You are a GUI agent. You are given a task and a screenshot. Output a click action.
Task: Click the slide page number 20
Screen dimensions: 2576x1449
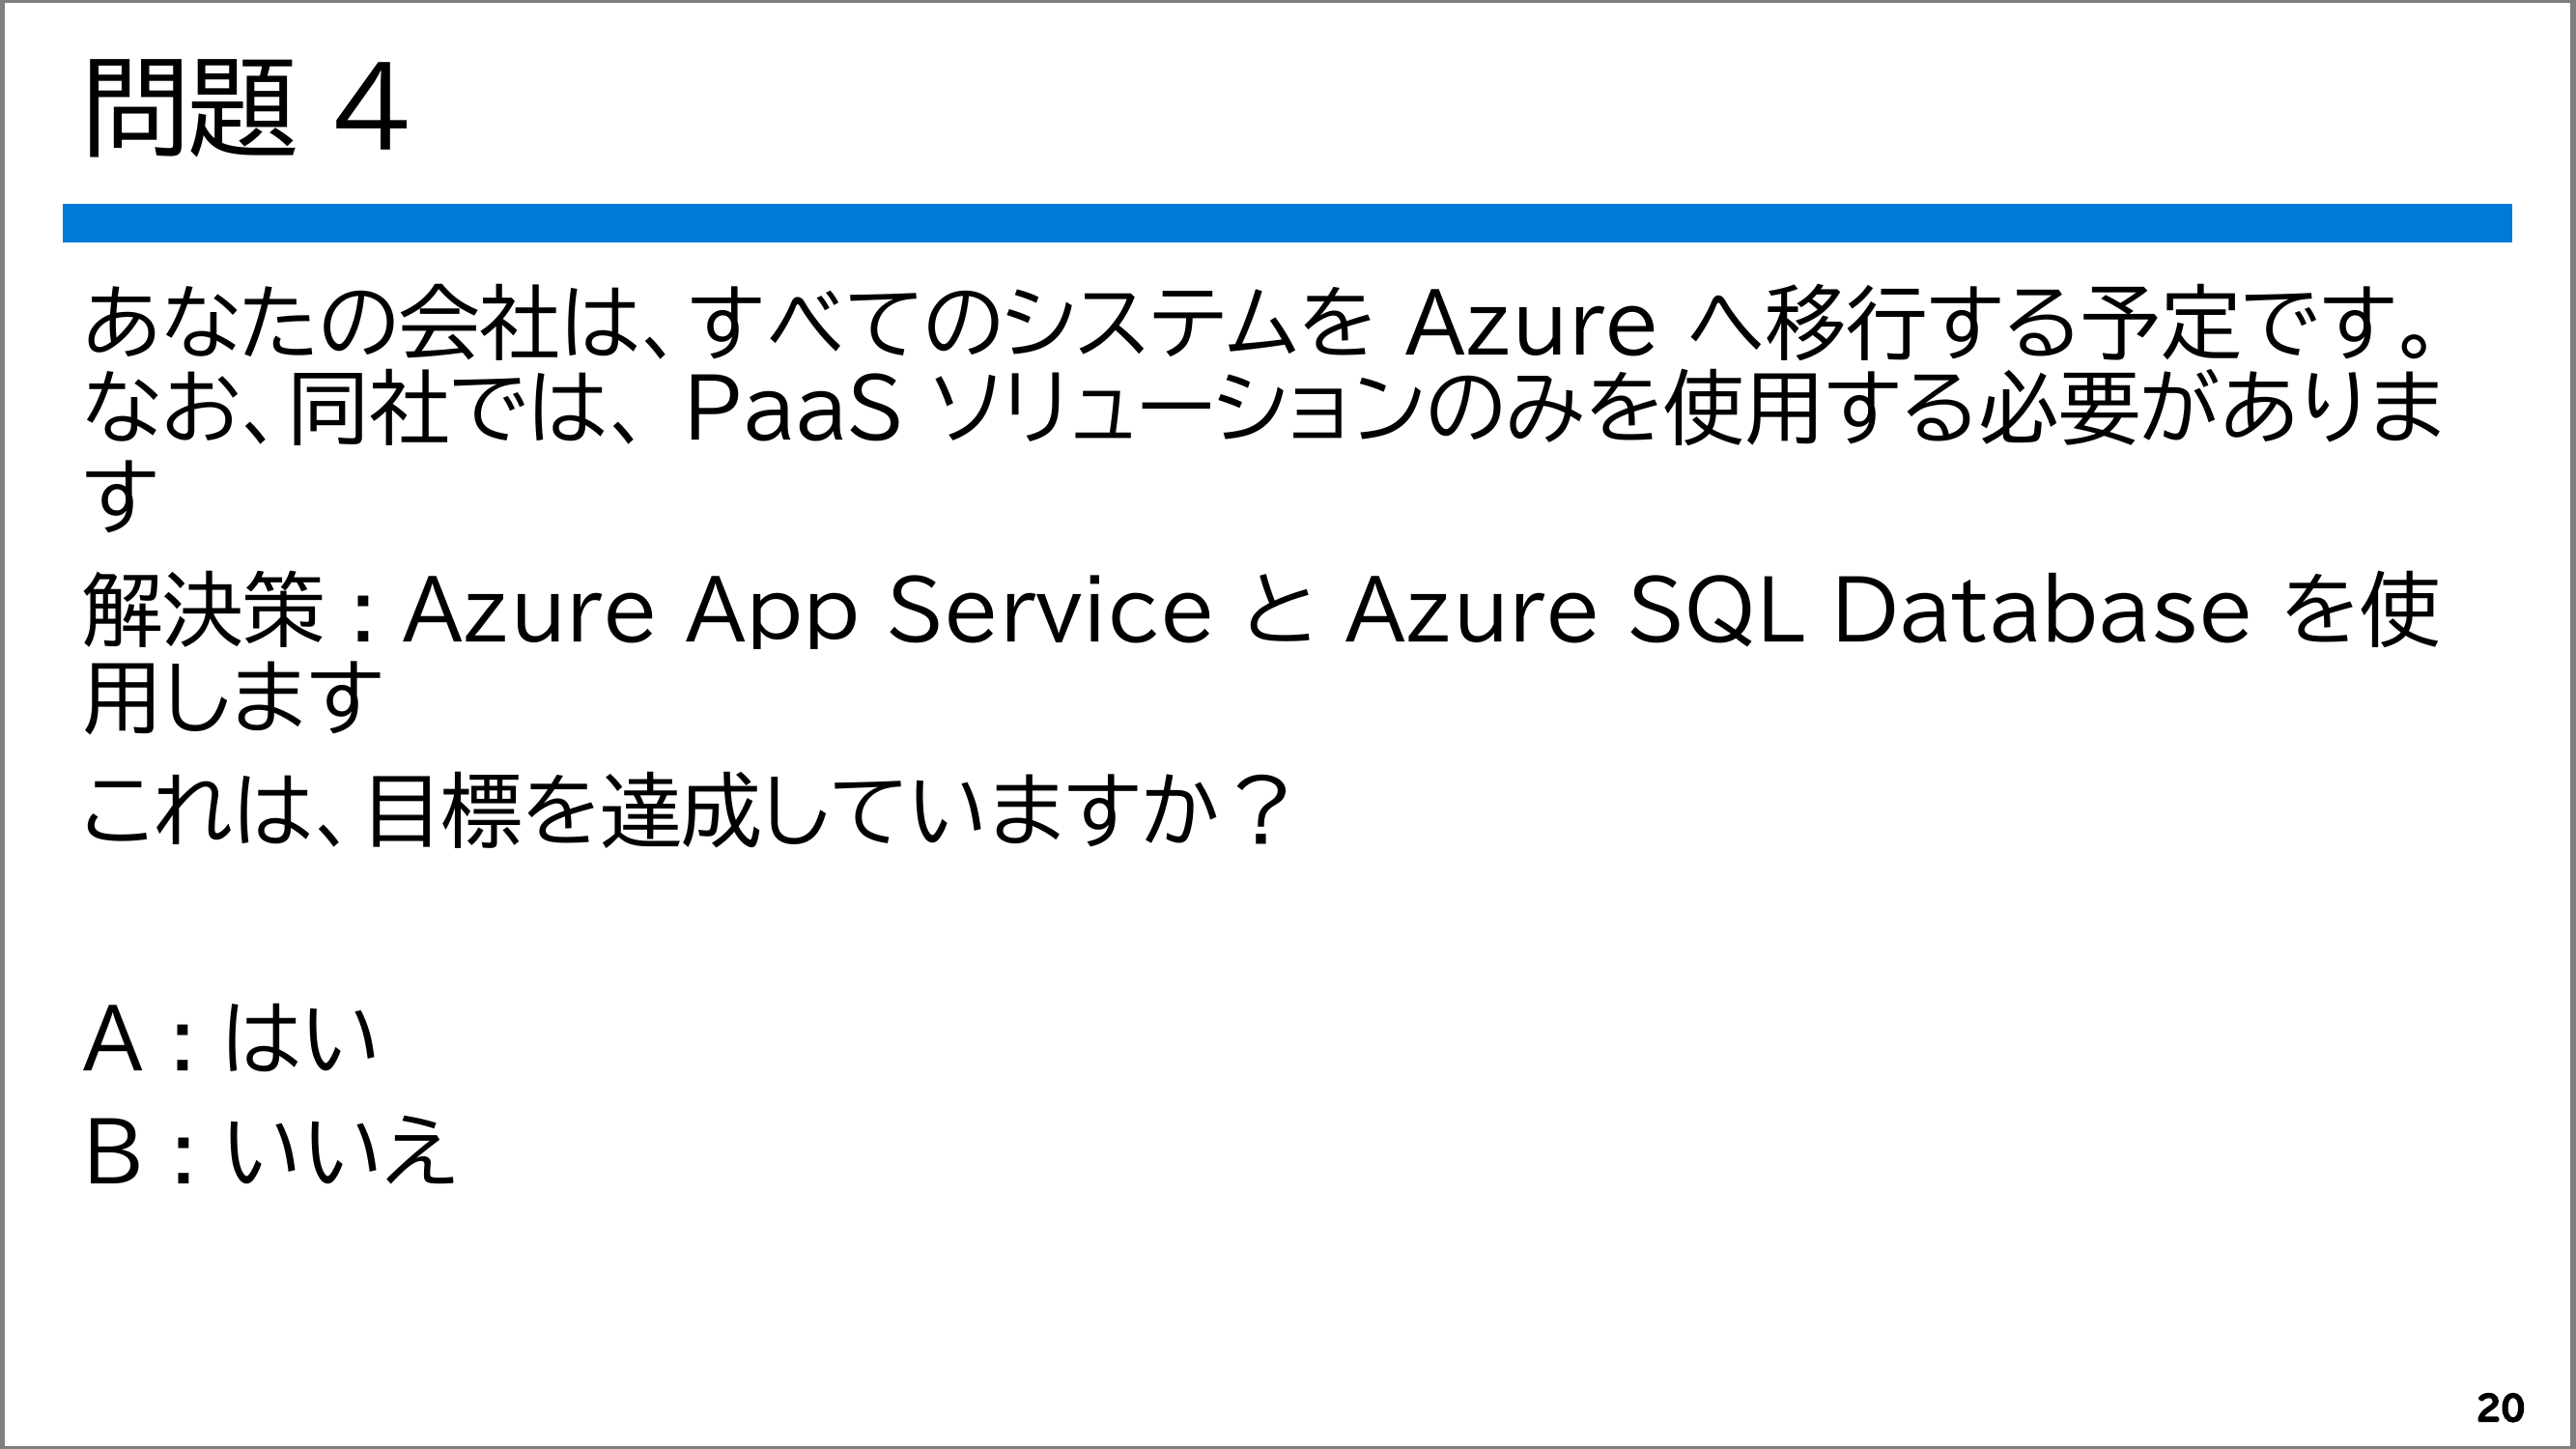coord(2500,1408)
